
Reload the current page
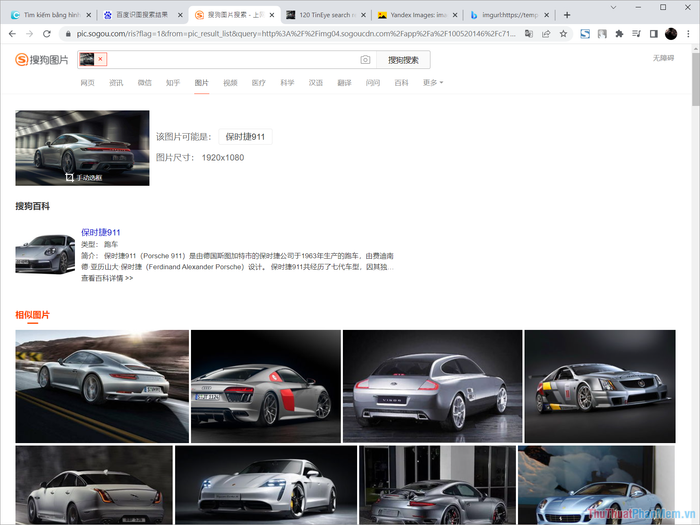coord(47,34)
